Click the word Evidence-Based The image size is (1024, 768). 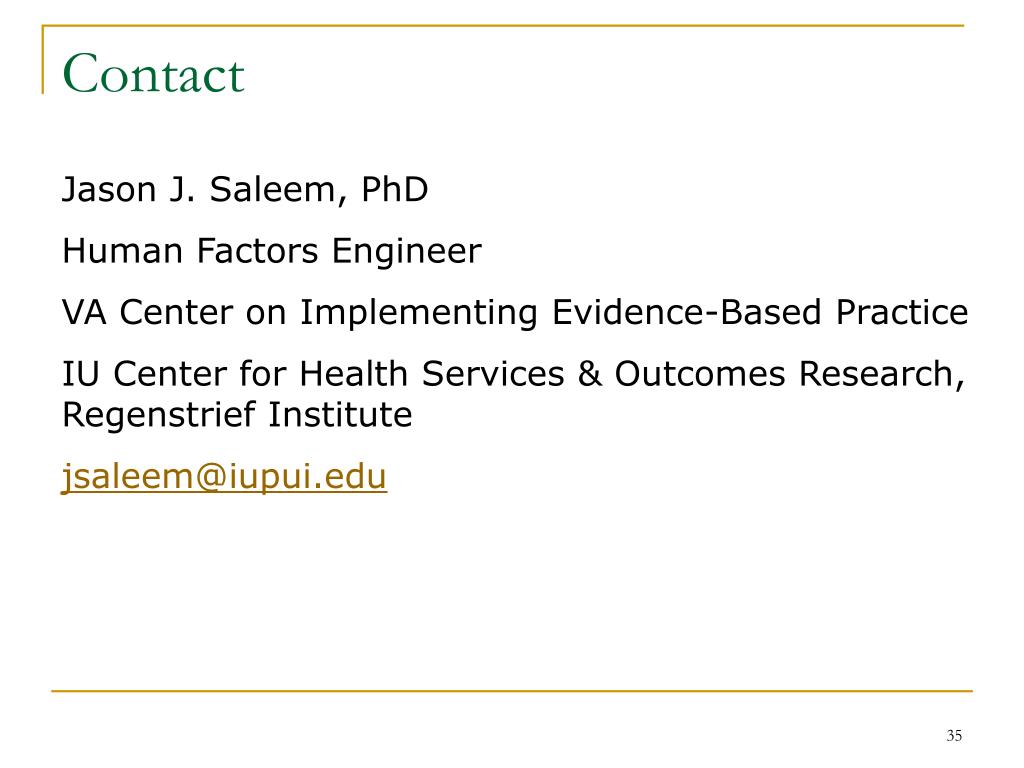point(687,312)
